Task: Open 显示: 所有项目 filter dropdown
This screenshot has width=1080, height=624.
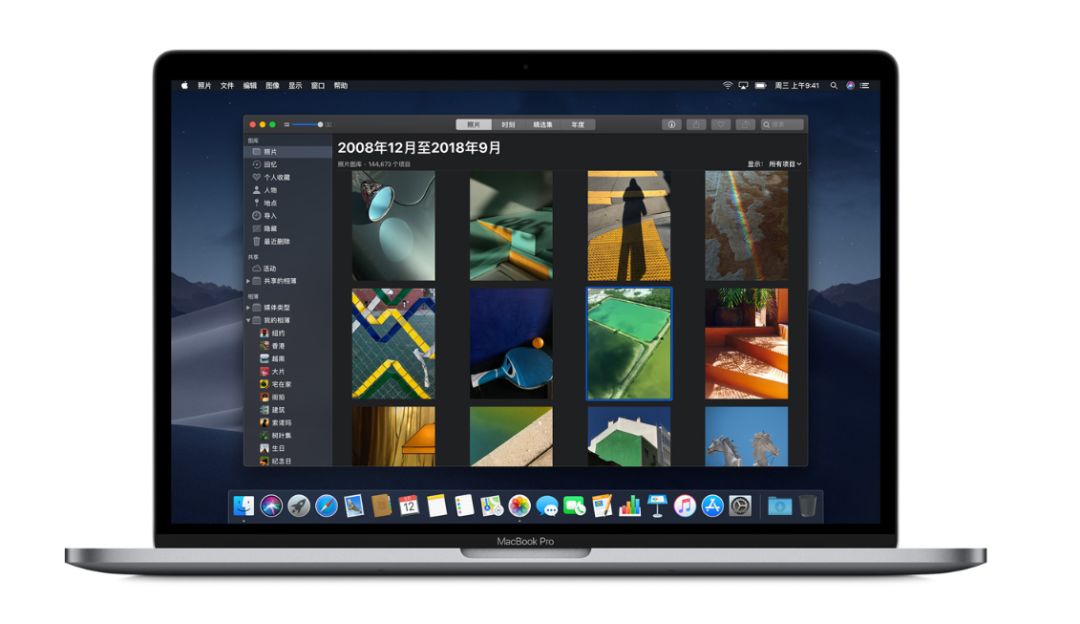Action: tap(774, 164)
